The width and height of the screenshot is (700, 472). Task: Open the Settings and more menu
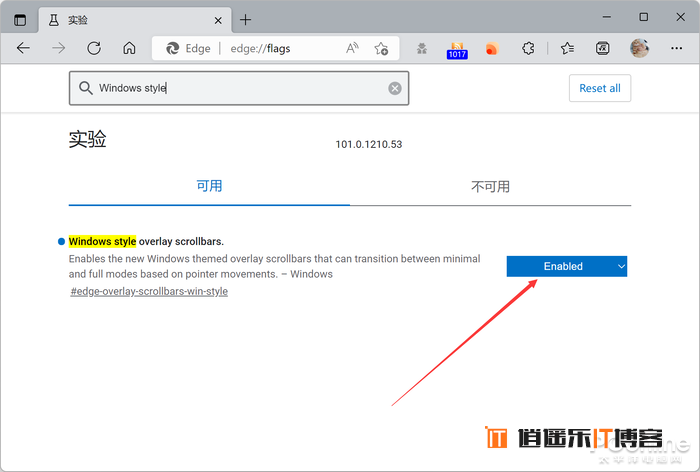point(676,48)
